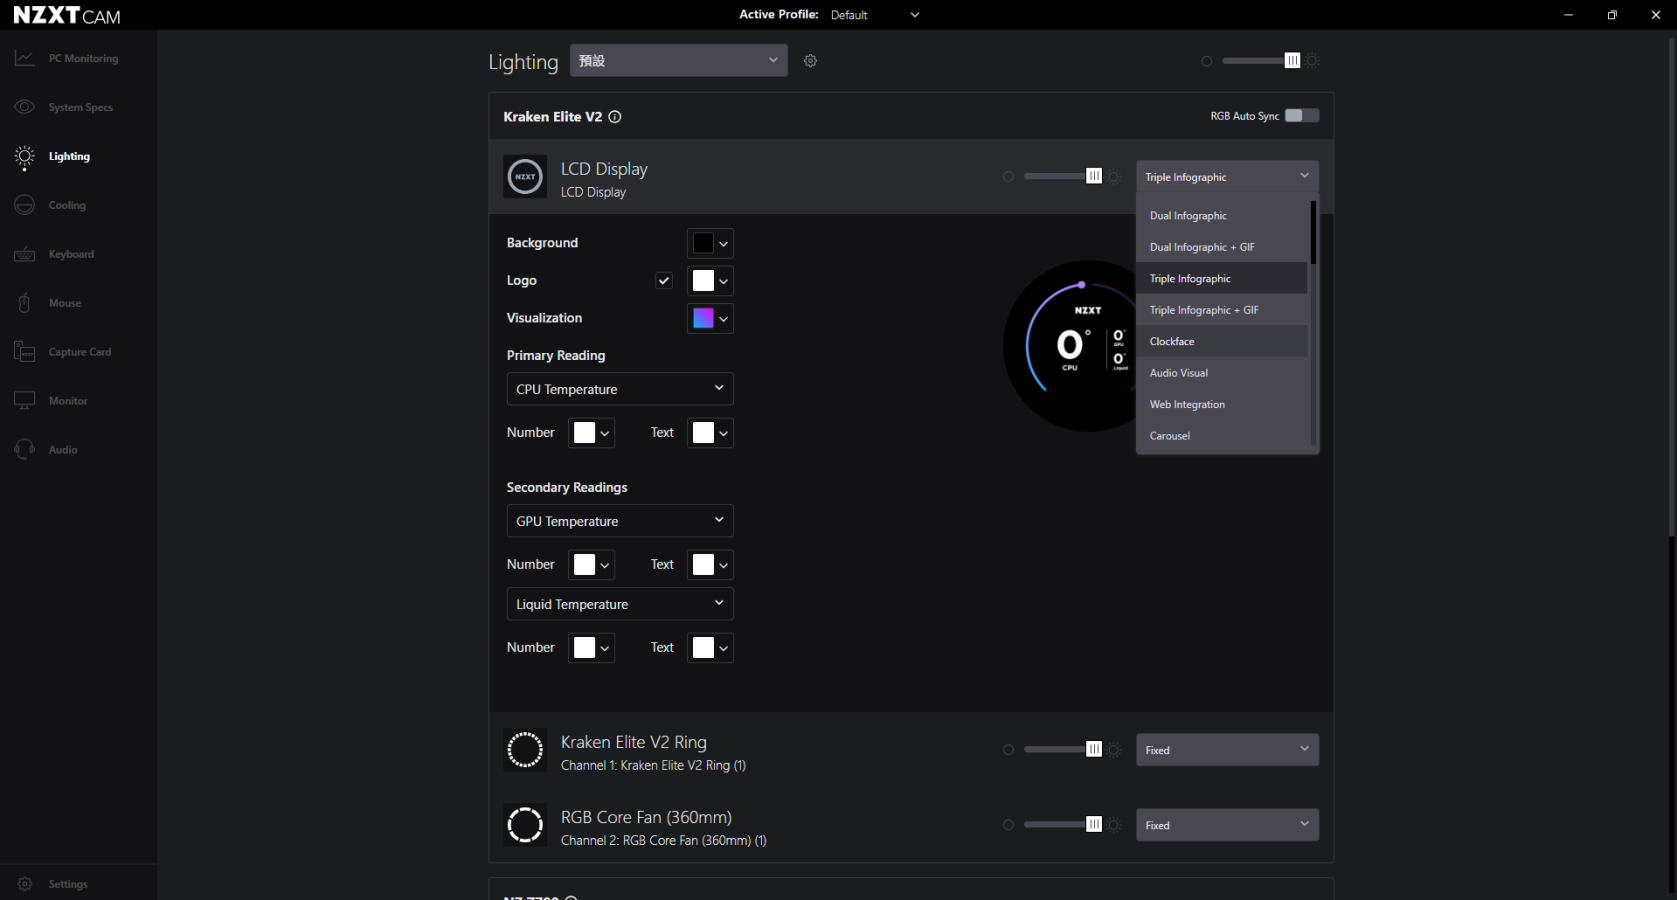1677x900 pixels.
Task: Uncheck the Logo checkbox
Action: pos(664,281)
